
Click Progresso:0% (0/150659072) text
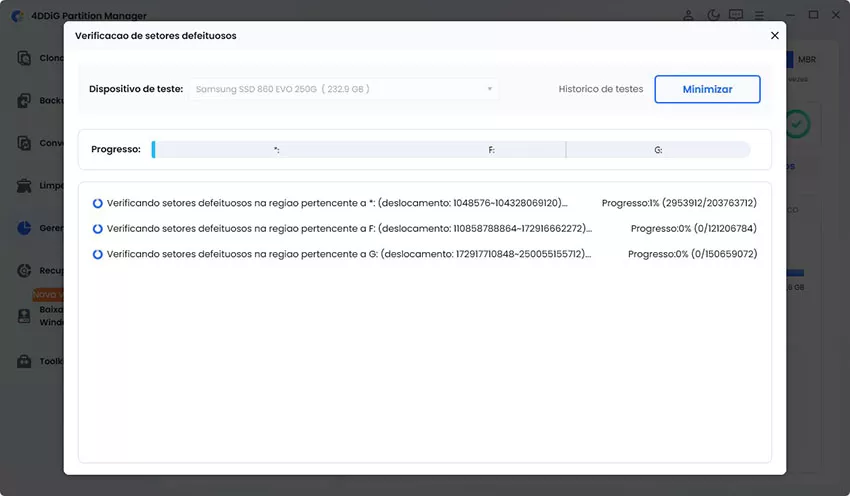pyautogui.click(x=692, y=254)
